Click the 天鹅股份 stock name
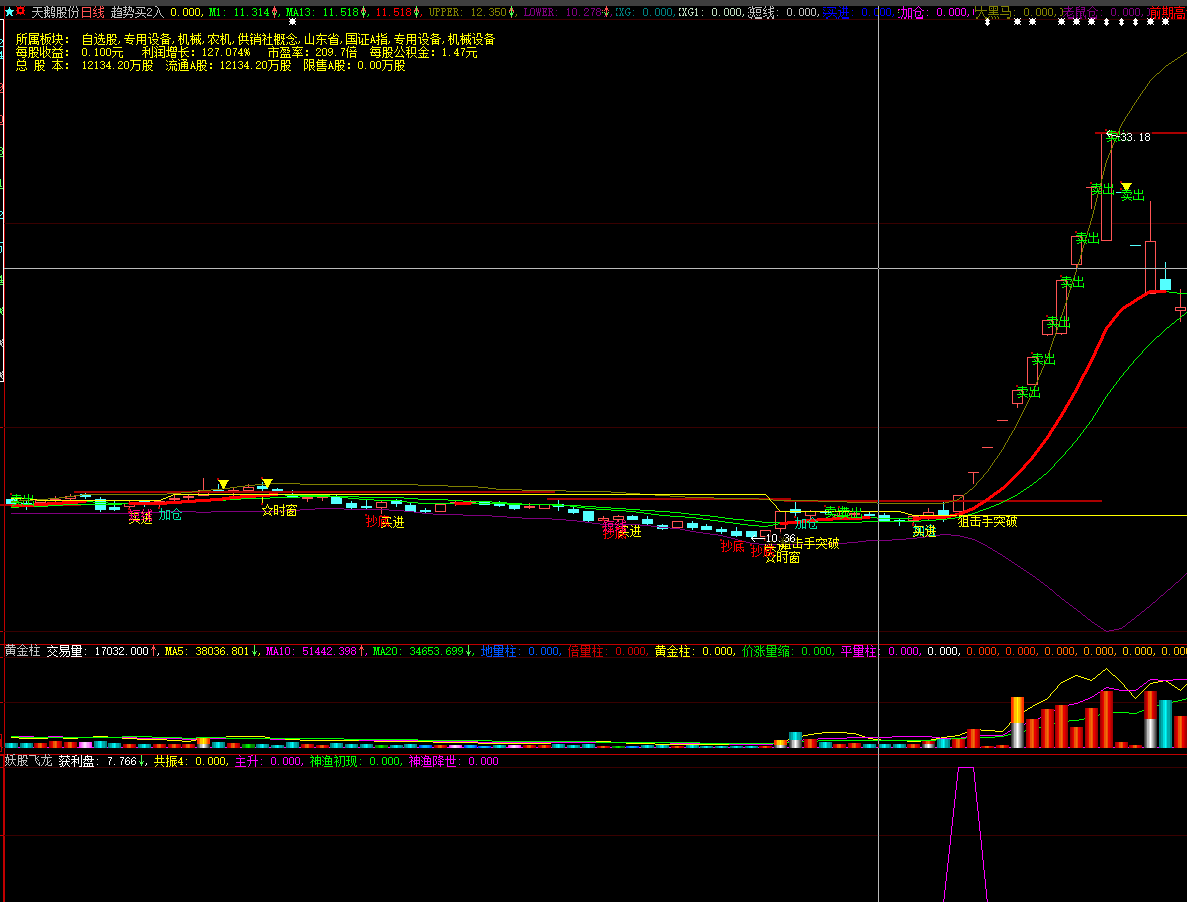This screenshot has height=902, width=1187. pos(55,12)
